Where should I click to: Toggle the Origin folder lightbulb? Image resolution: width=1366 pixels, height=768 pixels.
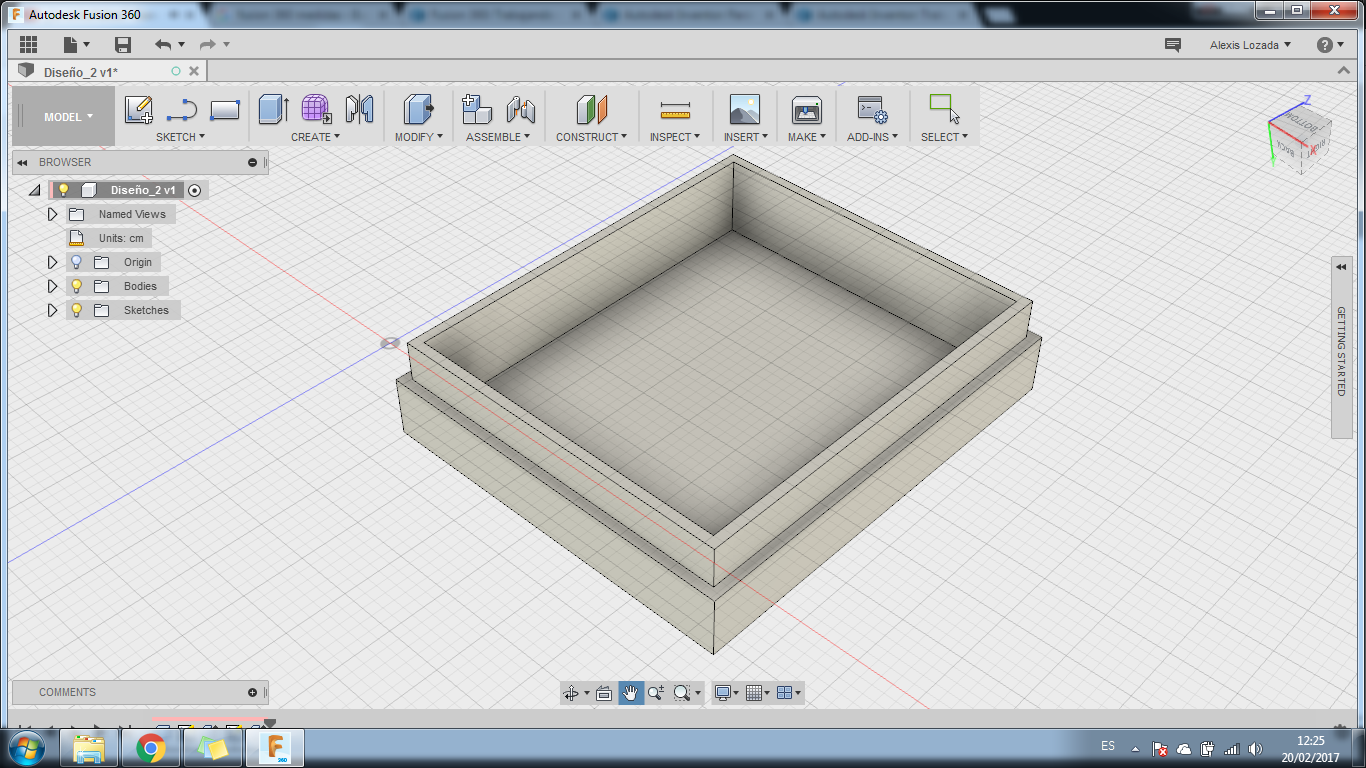[76, 262]
